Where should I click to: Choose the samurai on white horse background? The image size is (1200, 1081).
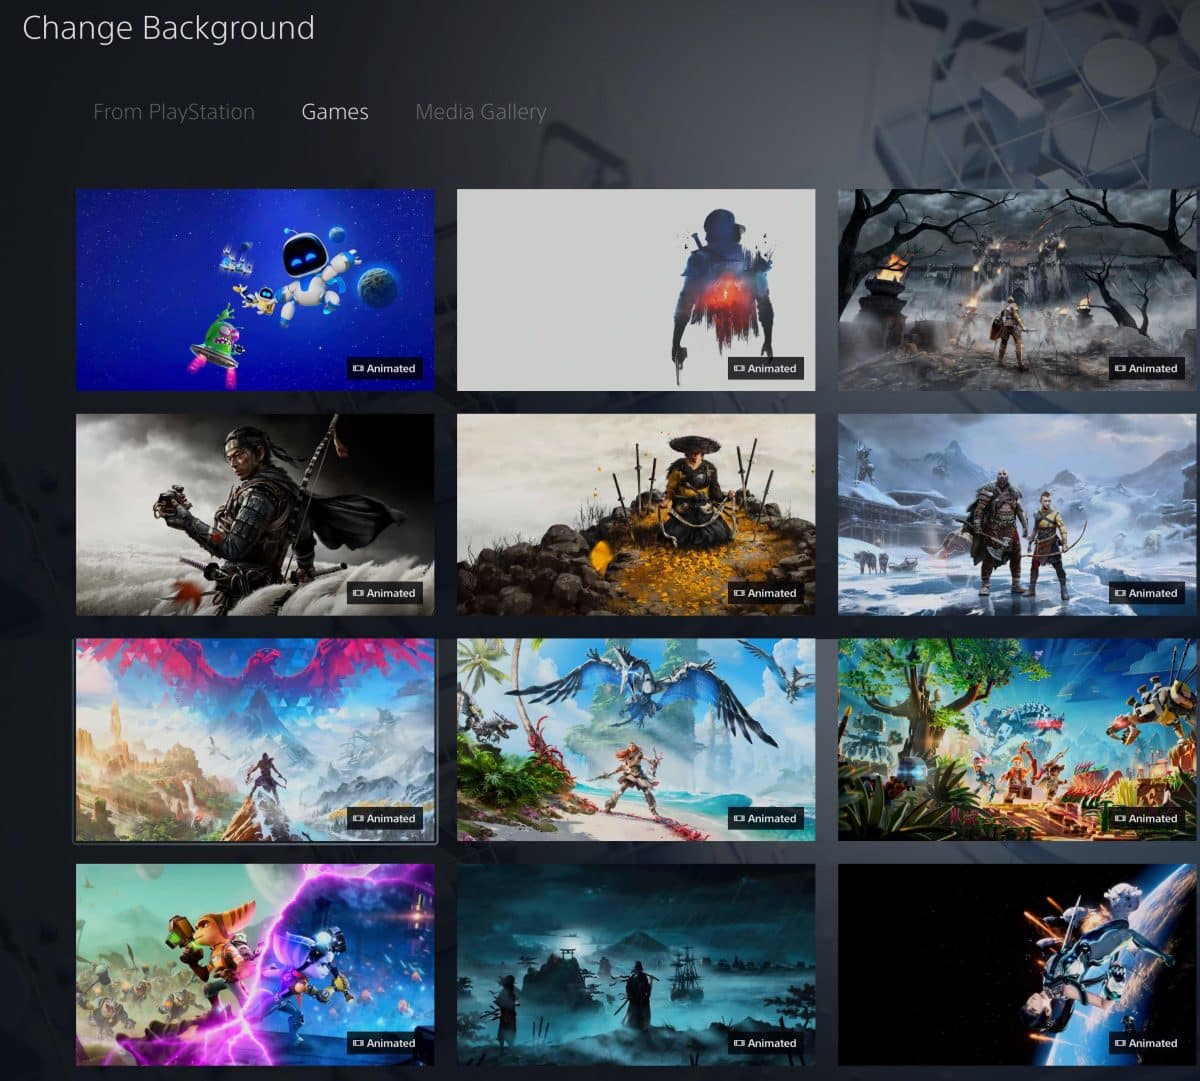tap(255, 515)
